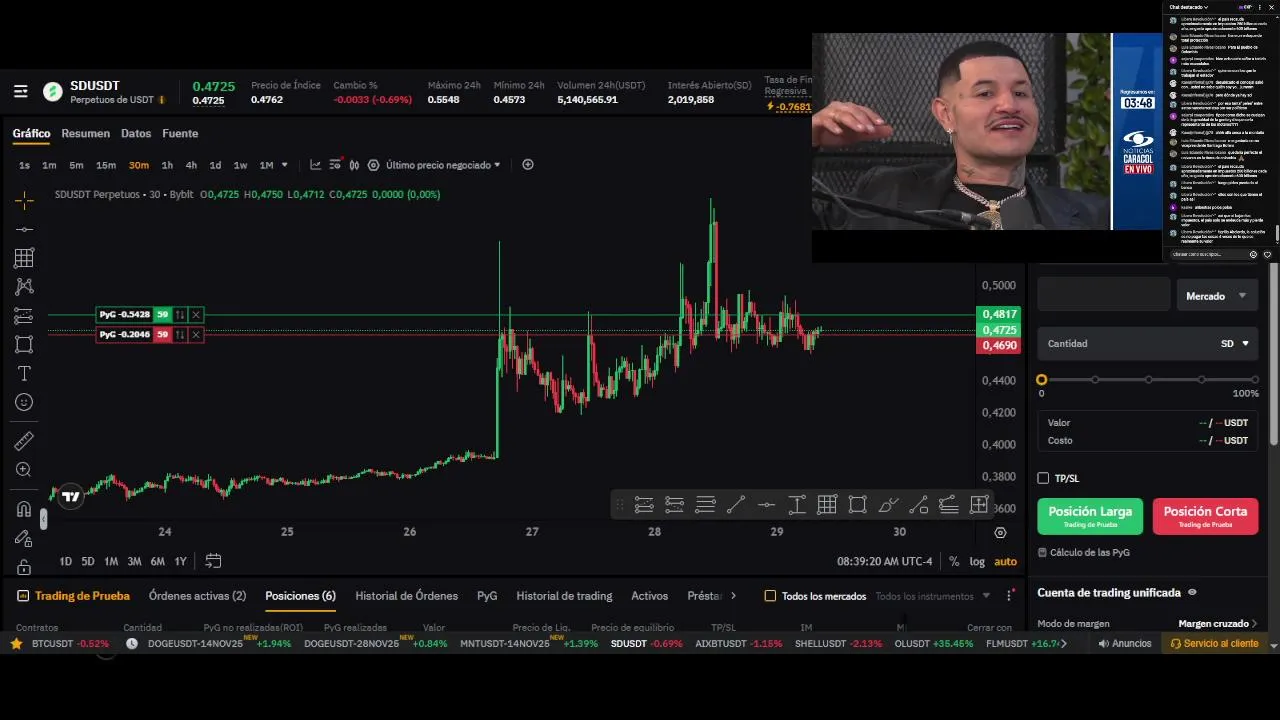Open the emoji icons tool

[x=24, y=402]
